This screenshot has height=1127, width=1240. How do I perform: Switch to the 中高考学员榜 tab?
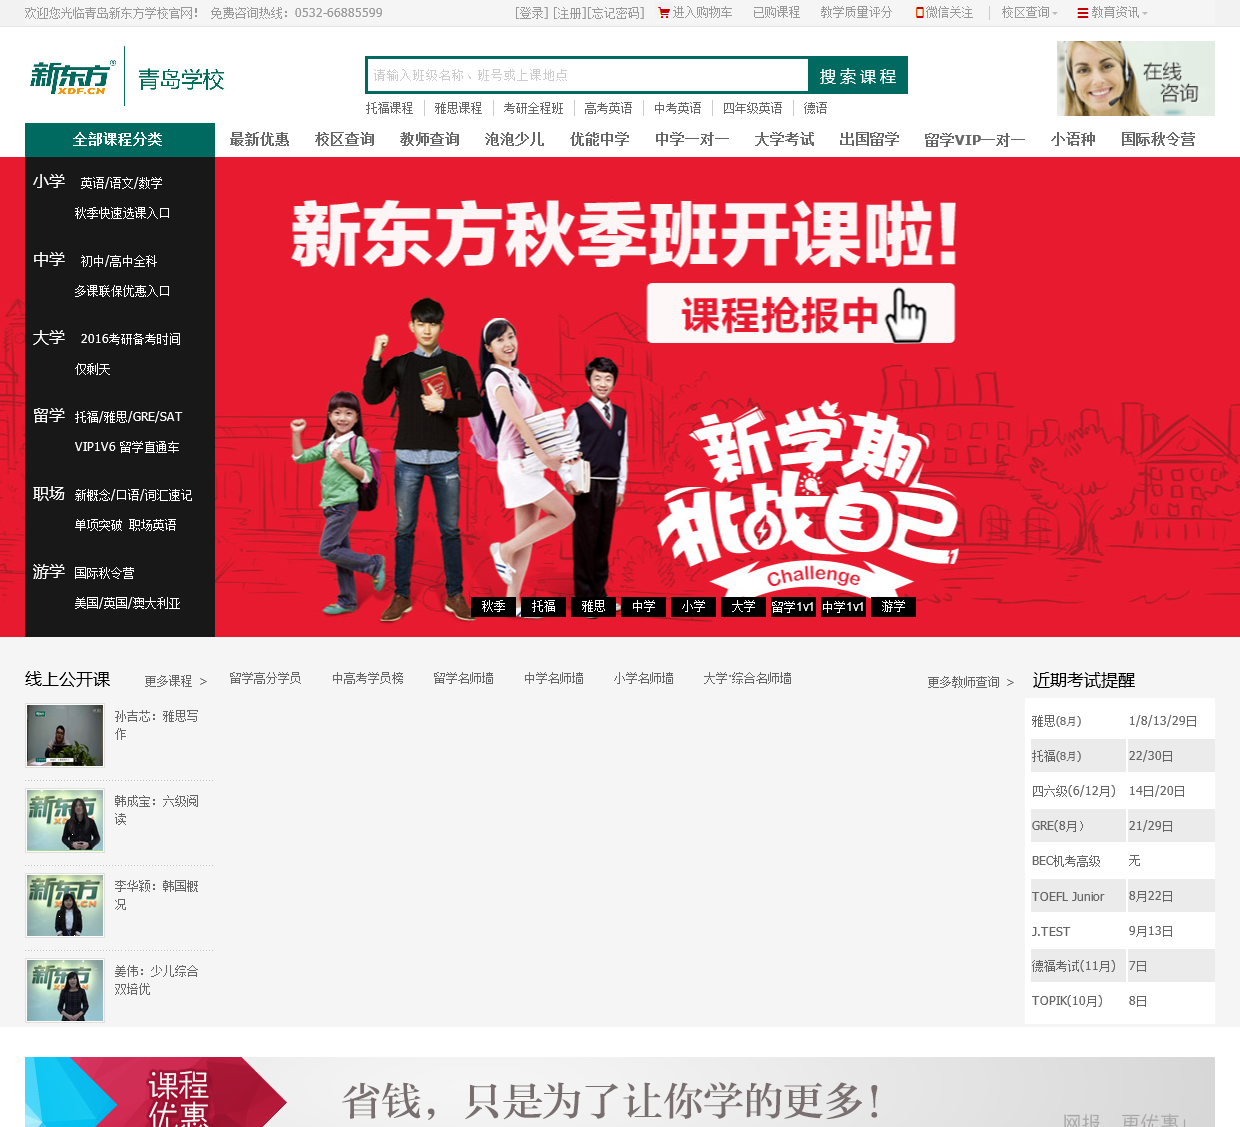point(368,678)
